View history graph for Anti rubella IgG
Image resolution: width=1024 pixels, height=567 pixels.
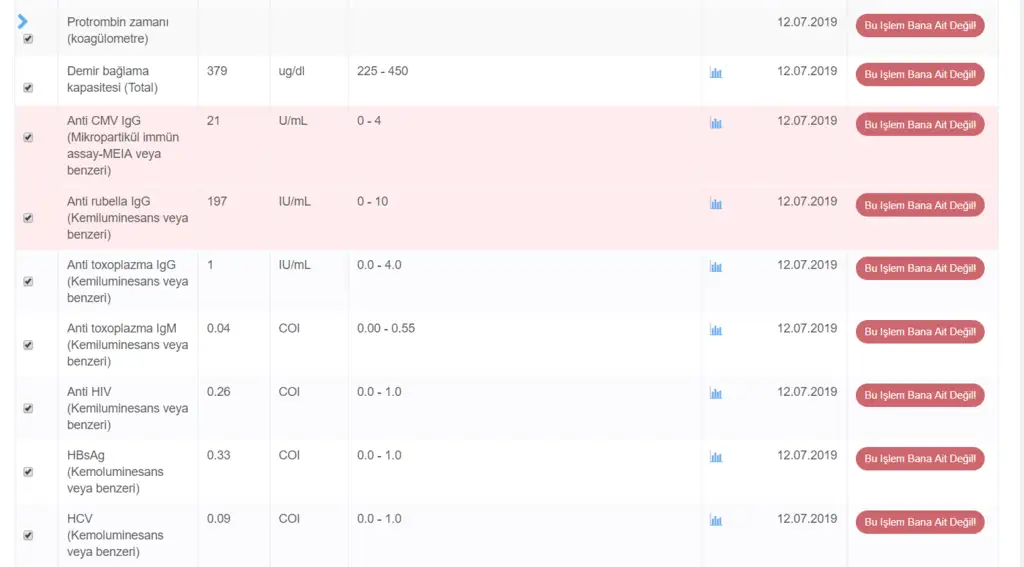coord(715,204)
